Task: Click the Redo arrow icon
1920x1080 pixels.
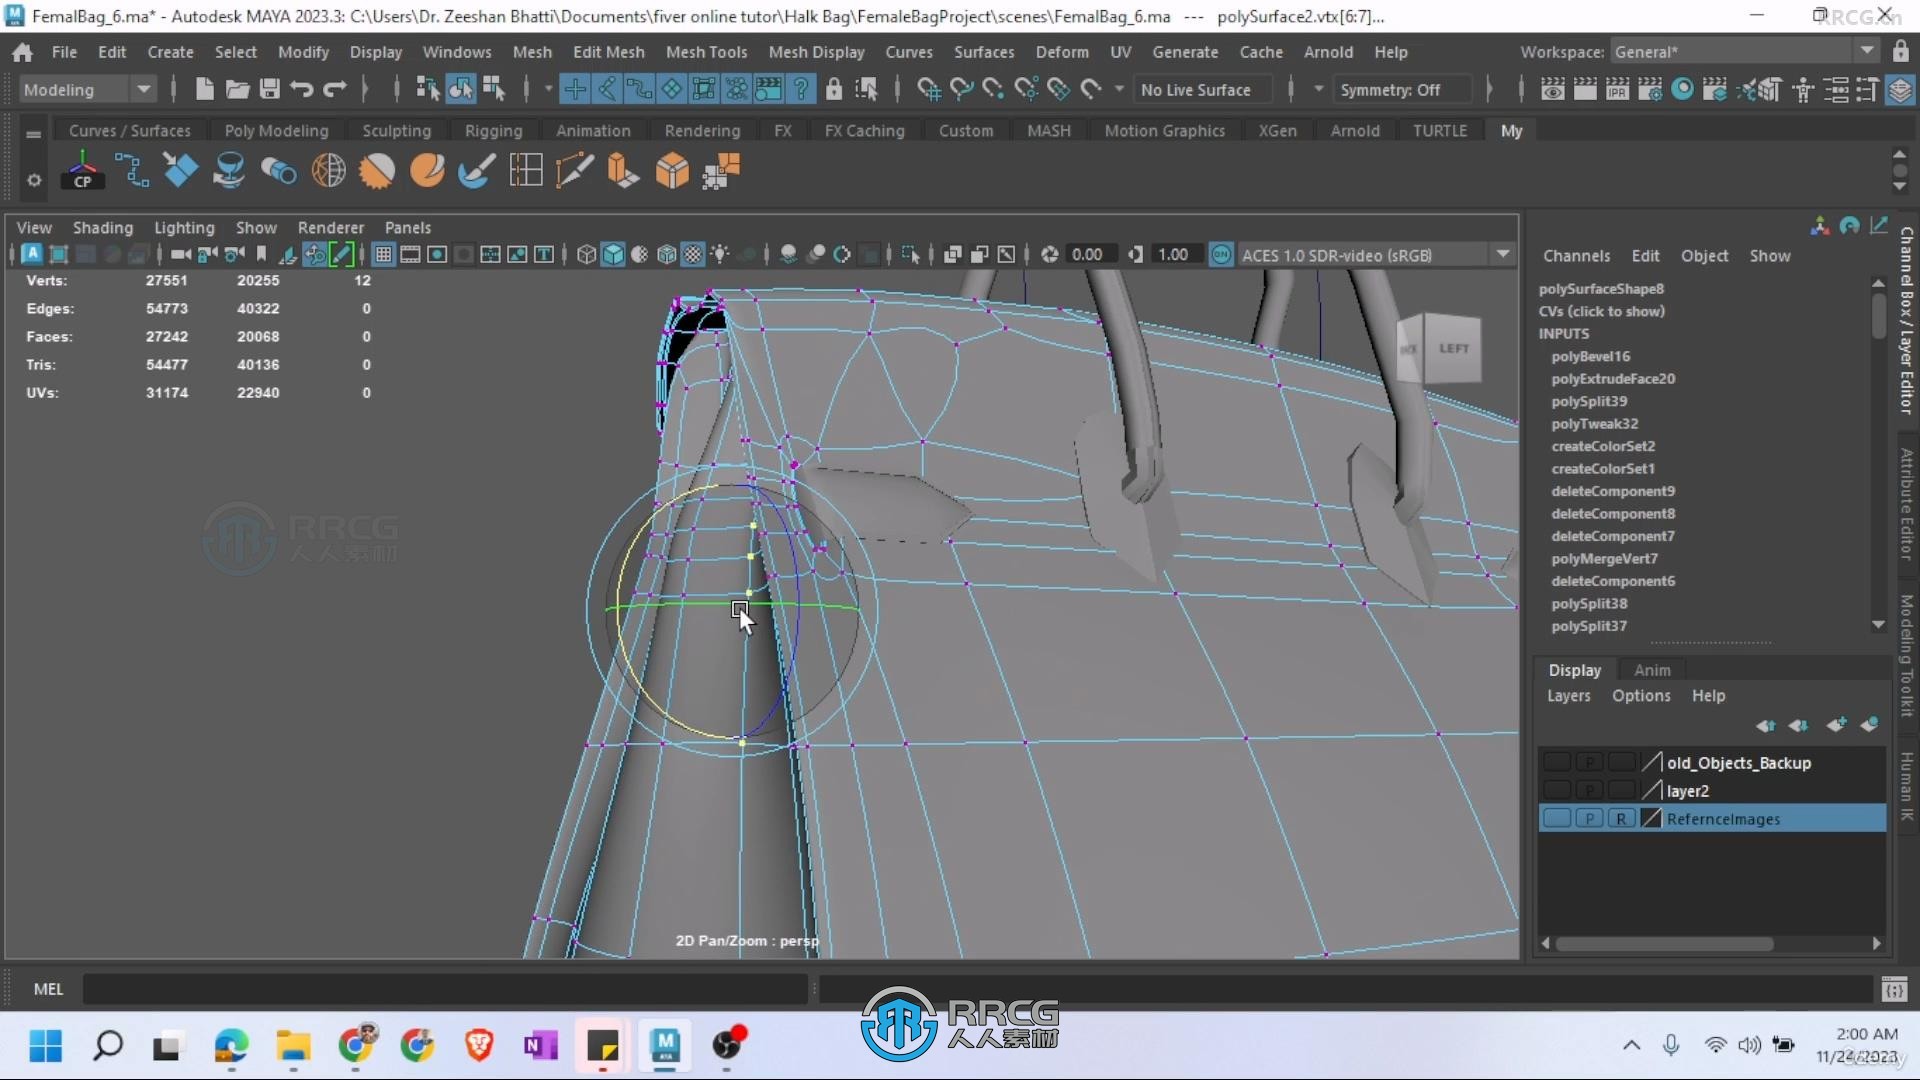Action: pos(334,90)
